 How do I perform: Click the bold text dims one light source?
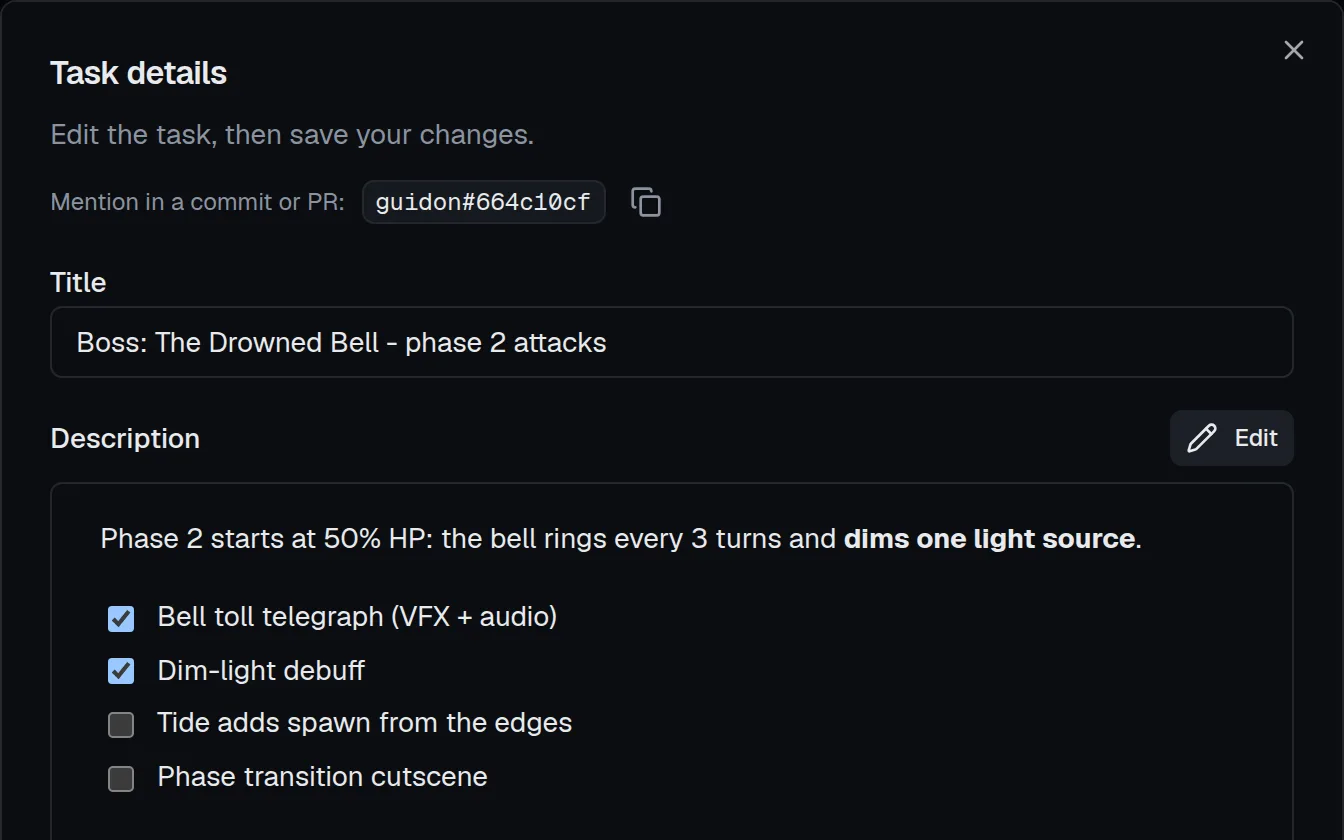pyautogui.click(x=989, y=539)
